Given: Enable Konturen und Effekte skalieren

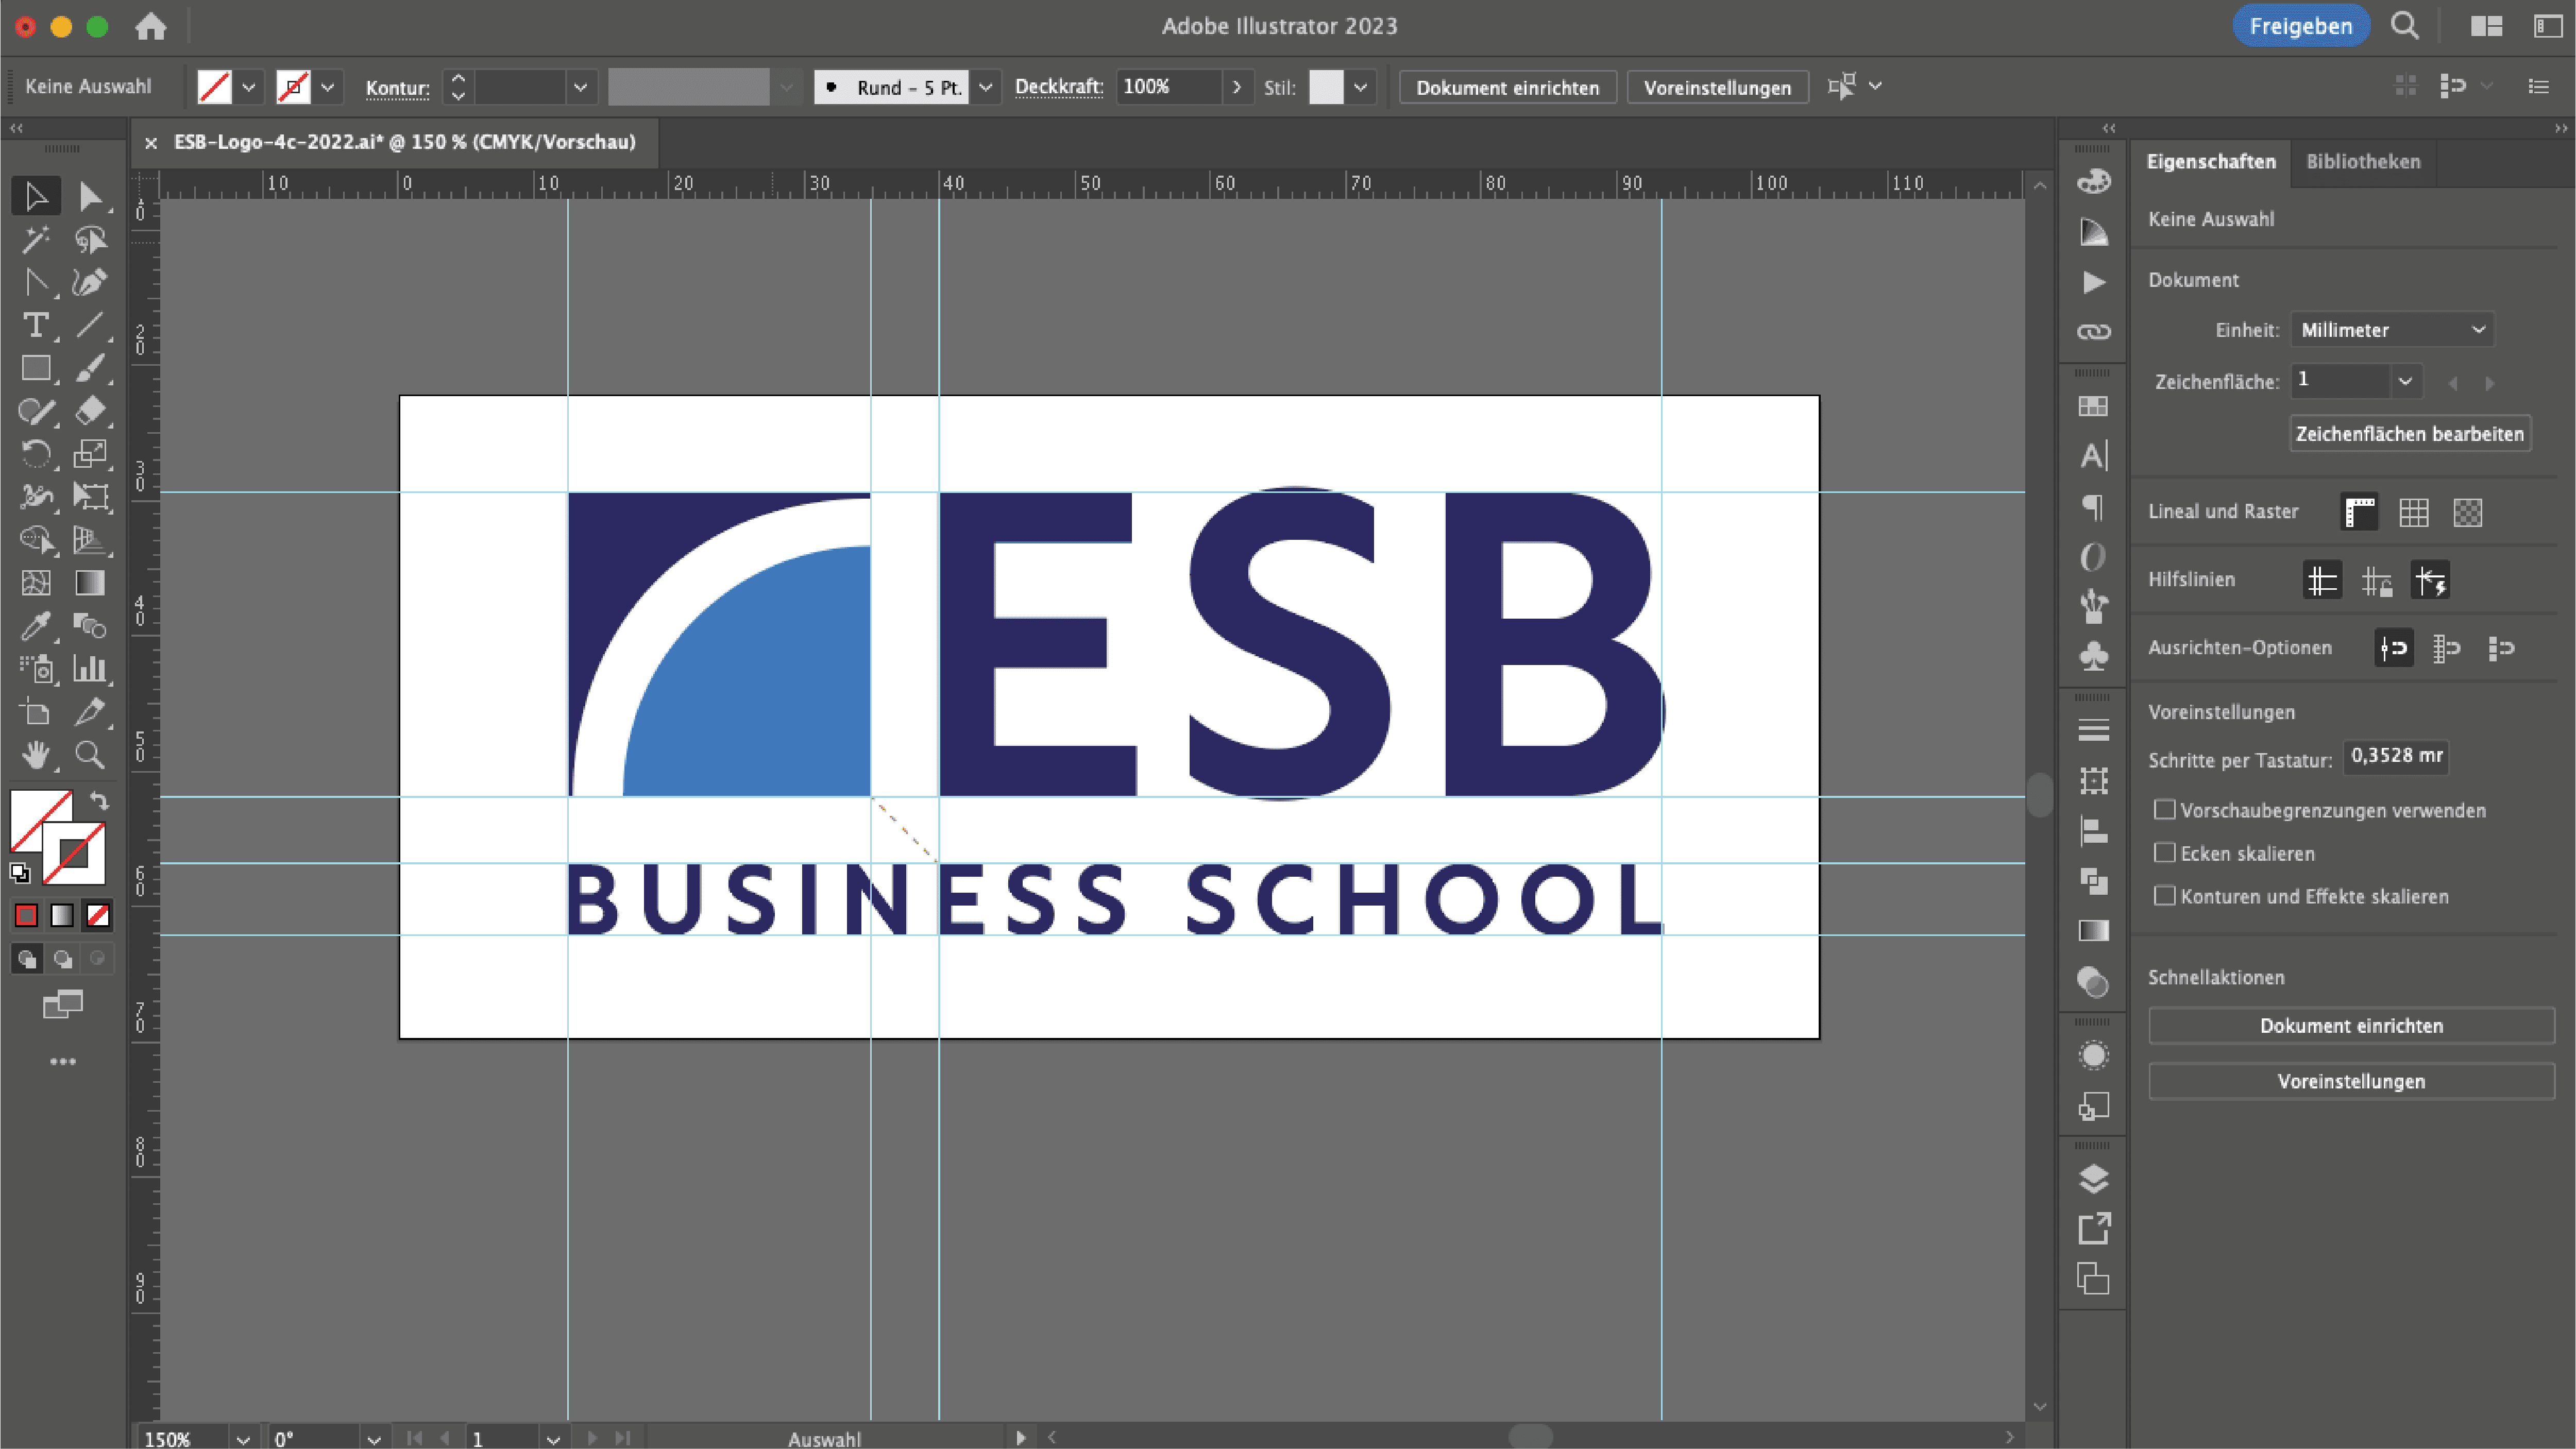Looking at the screenshot, I should 2164,896.
